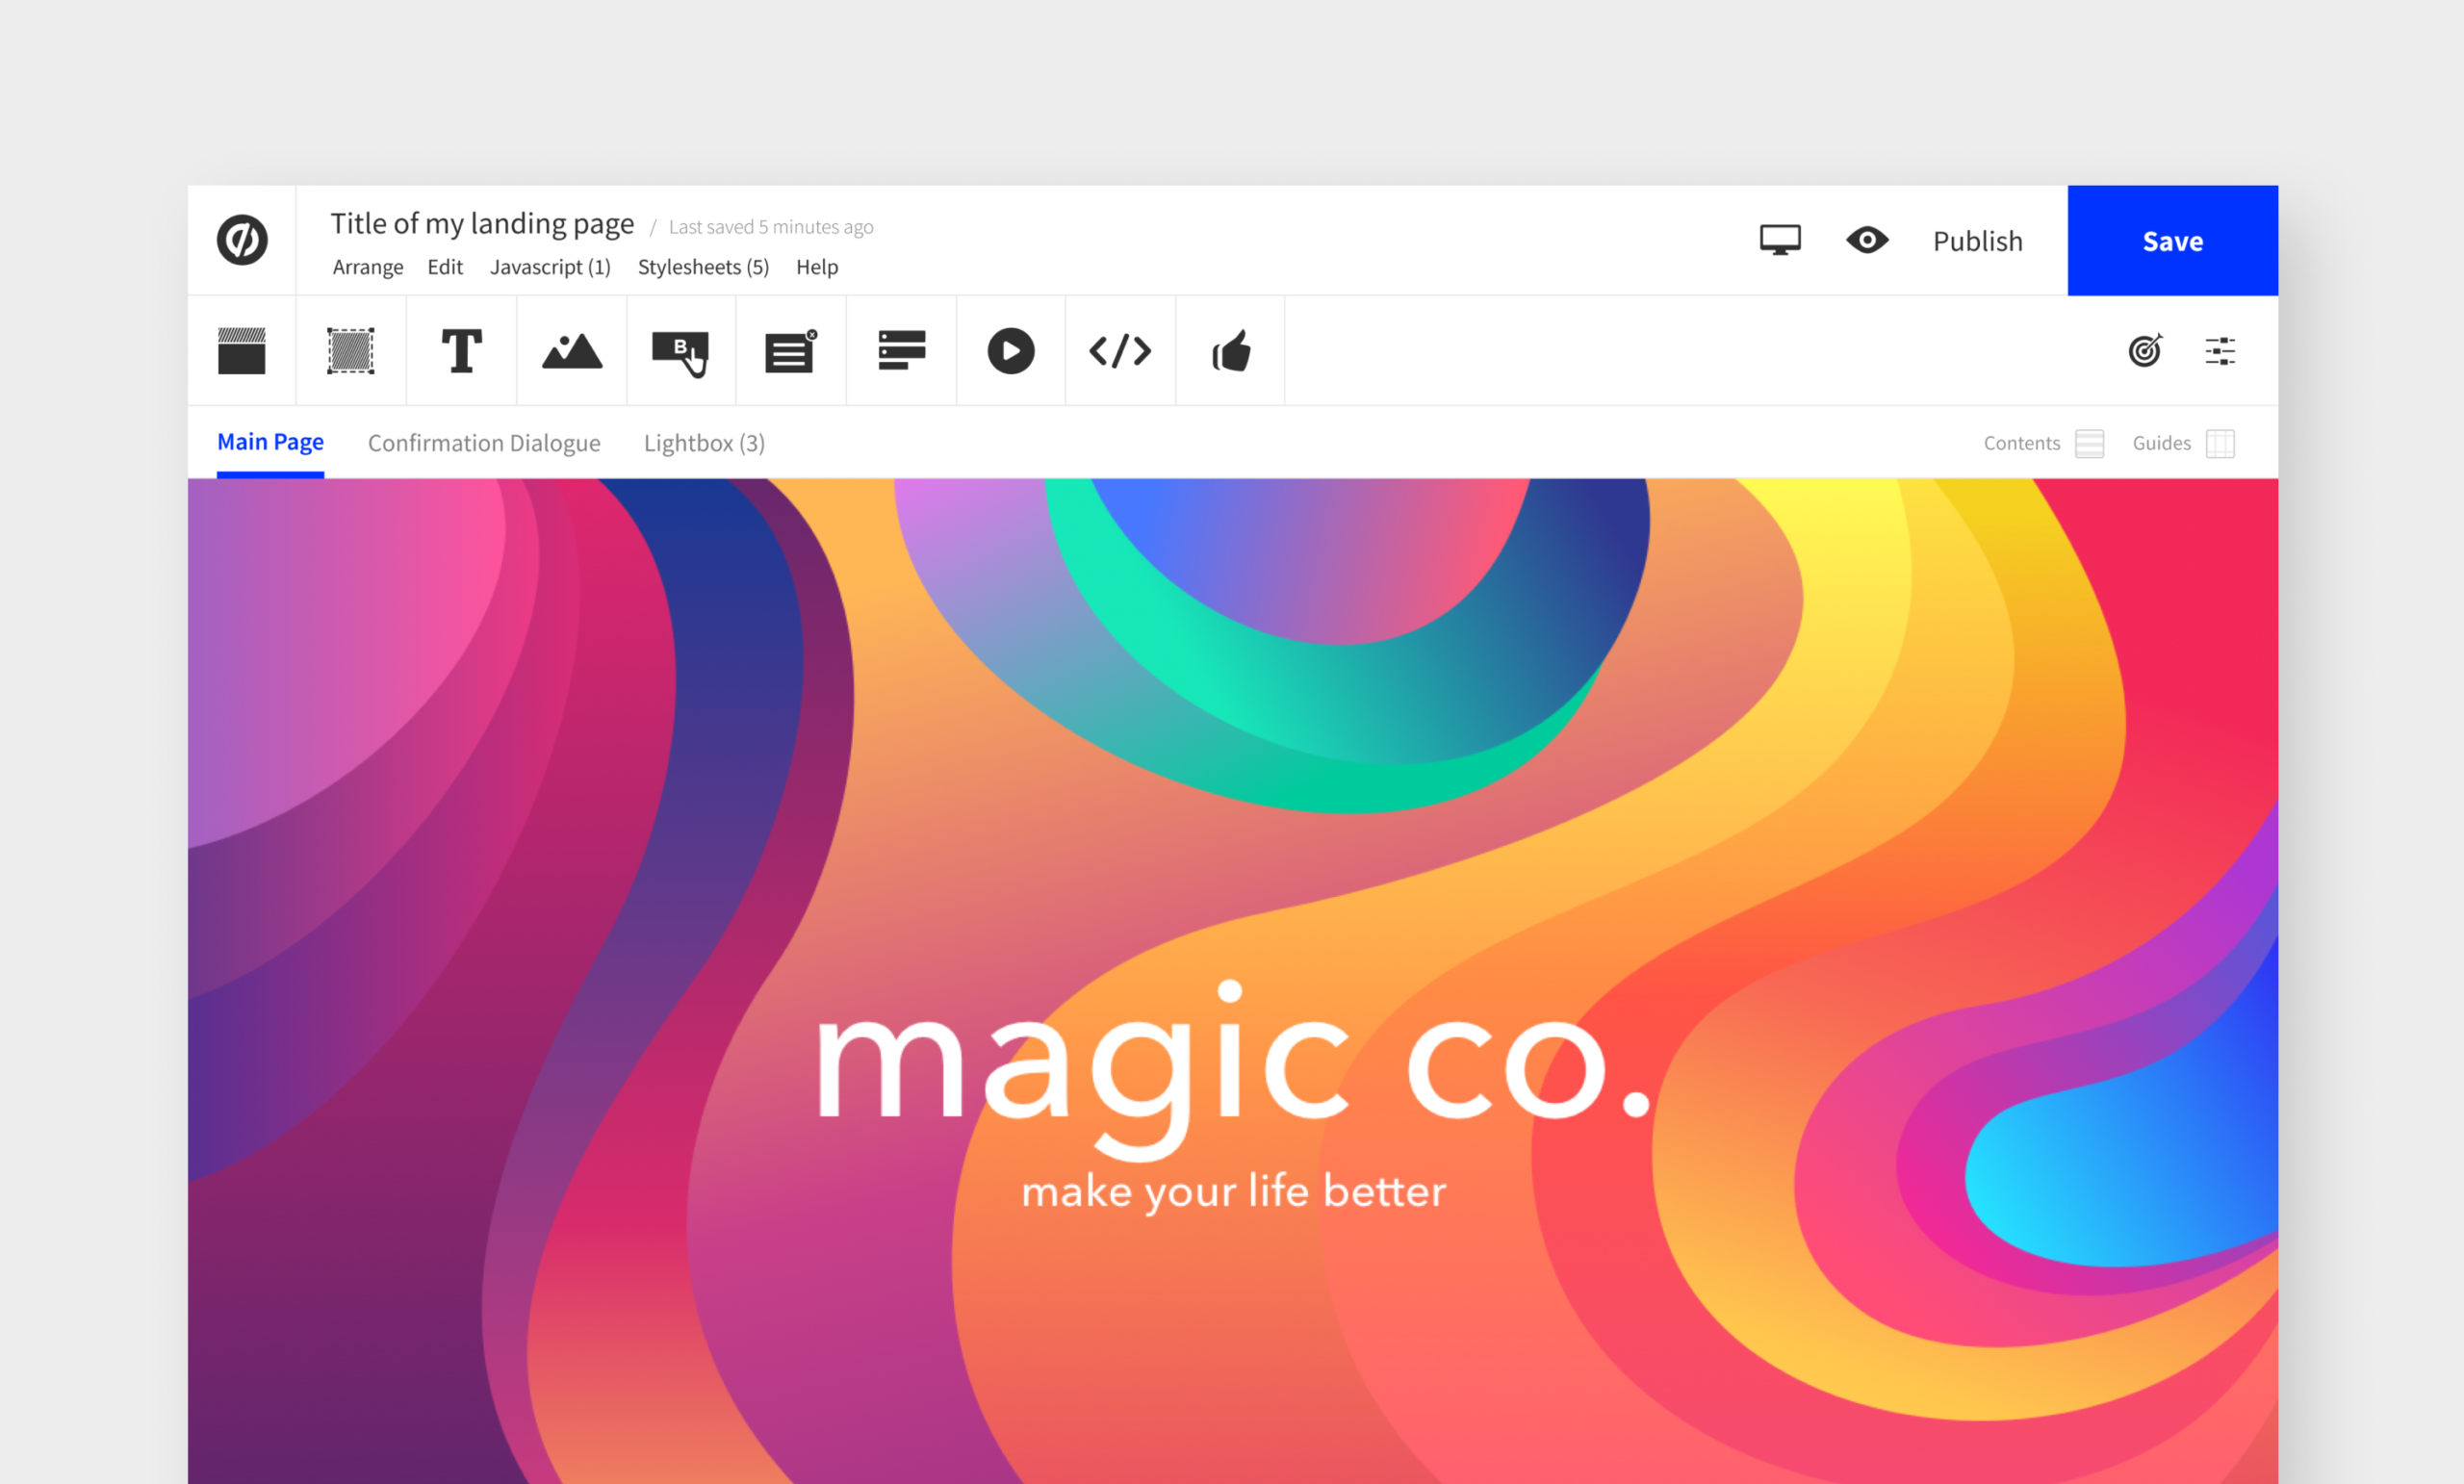Select the Social thumbs-up widget icon
Screen dimensions: 2464x1484
(1231, 351)
